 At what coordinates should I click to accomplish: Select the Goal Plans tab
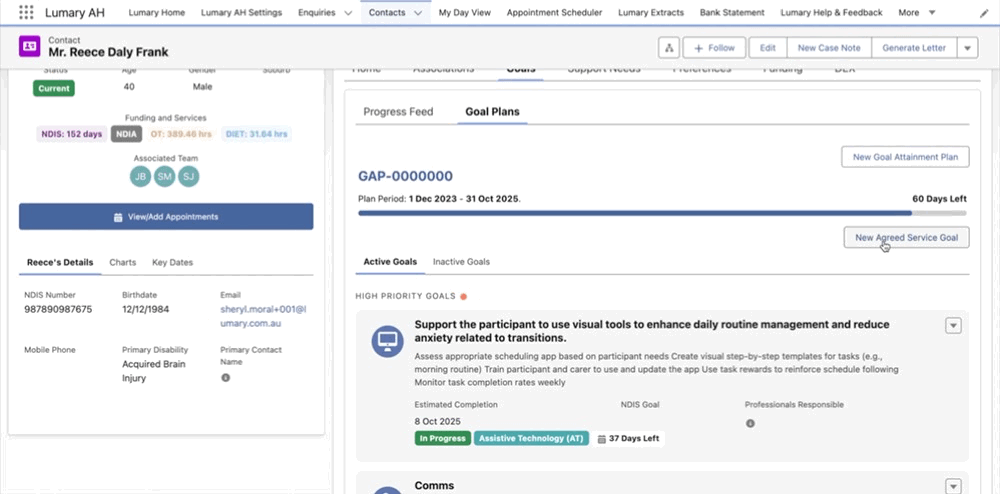click(x=492, y=112)
